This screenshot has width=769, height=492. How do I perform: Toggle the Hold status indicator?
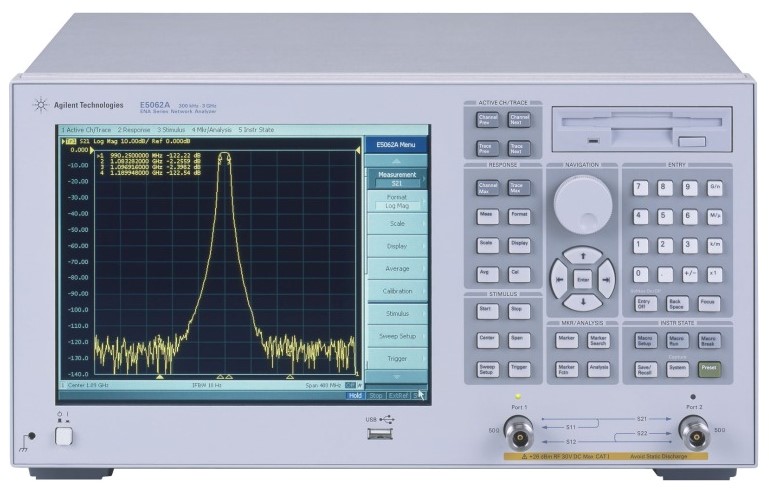tap(355, 395)
